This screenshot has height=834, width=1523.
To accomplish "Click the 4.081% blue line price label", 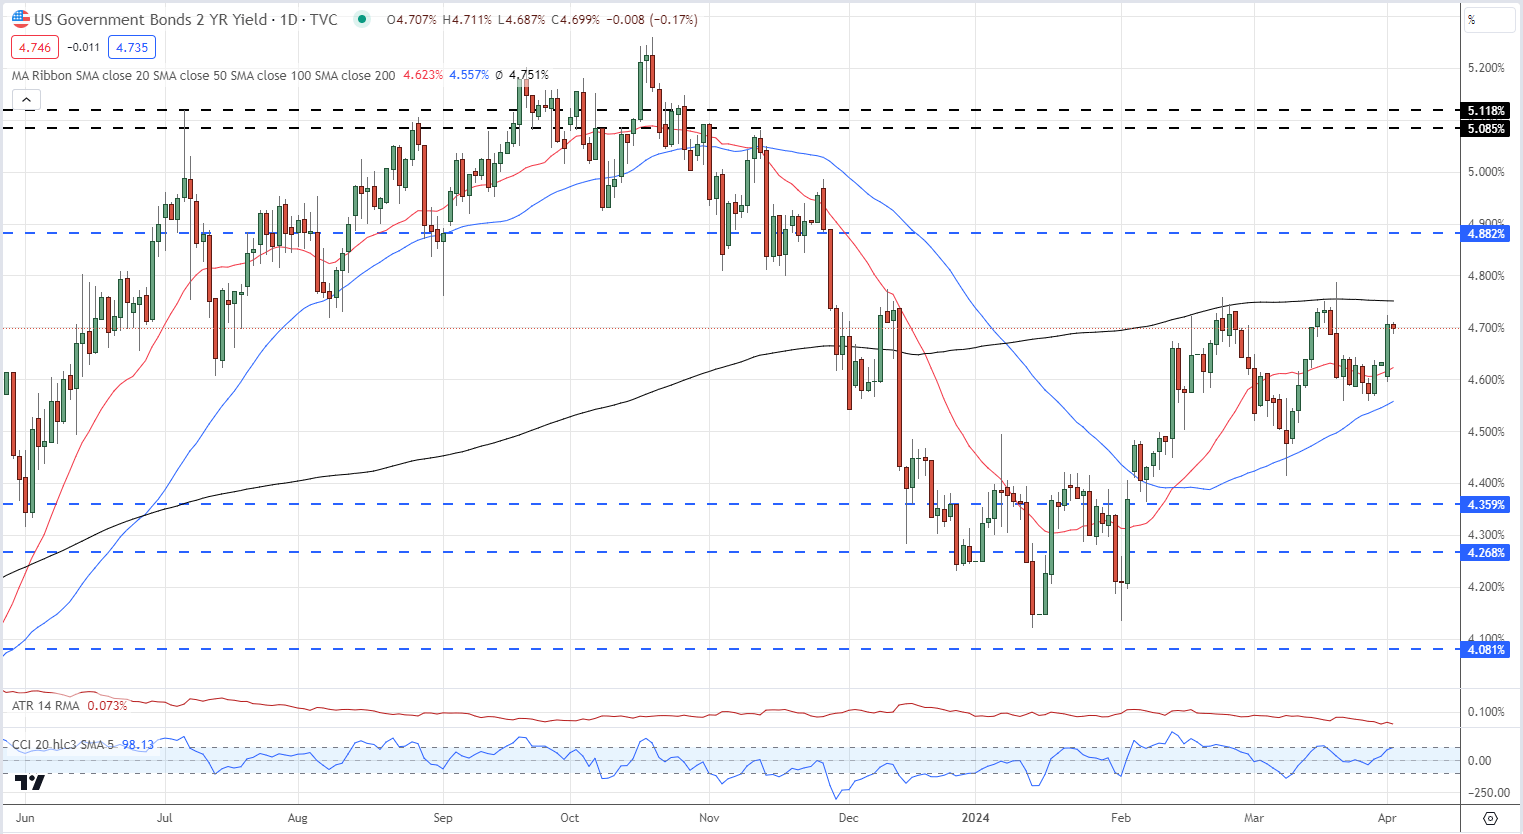I will (x=1487, y=650).
